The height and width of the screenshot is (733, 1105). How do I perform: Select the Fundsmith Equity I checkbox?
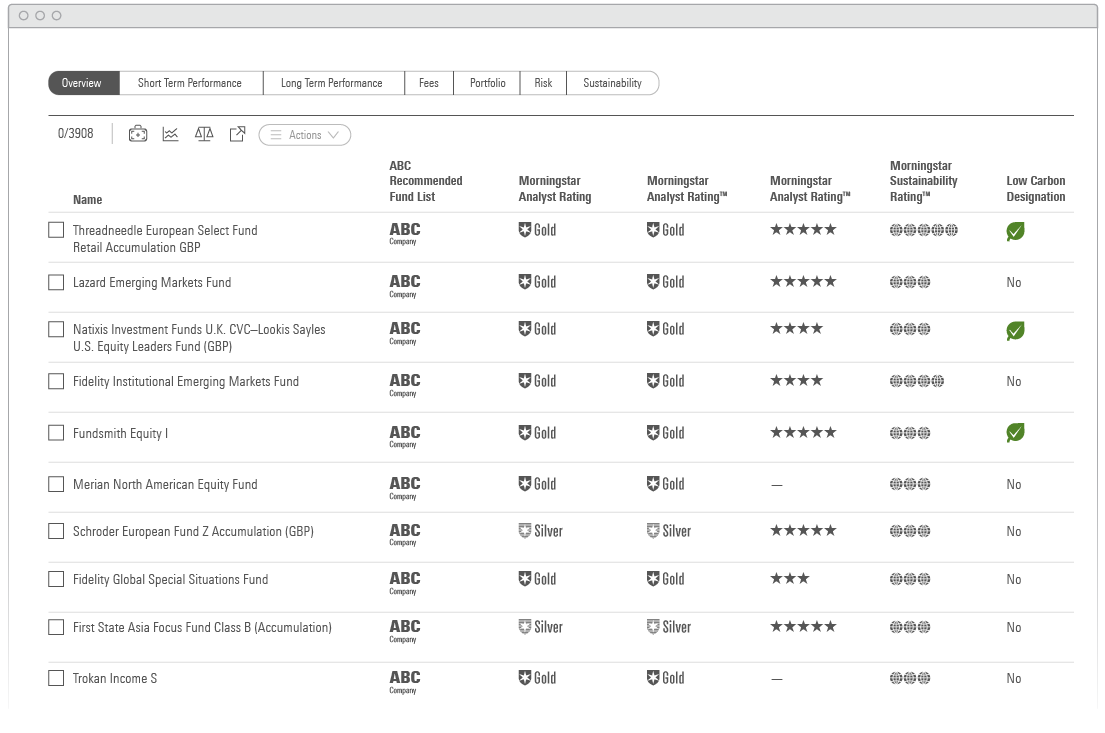[x=56, y=433]
